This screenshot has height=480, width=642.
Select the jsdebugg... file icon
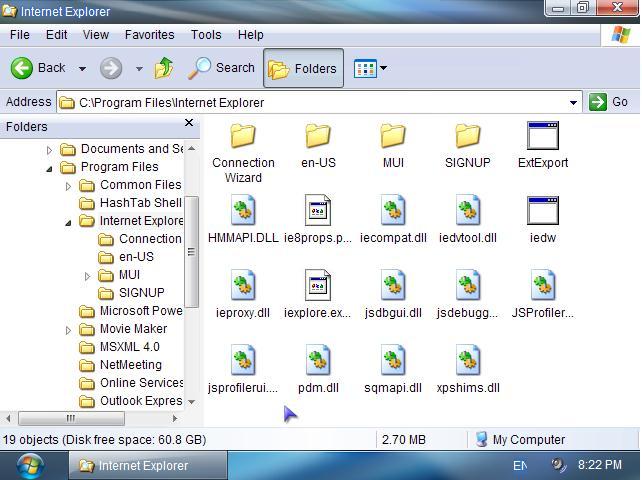pyautogui.click(x=468, y=285)
